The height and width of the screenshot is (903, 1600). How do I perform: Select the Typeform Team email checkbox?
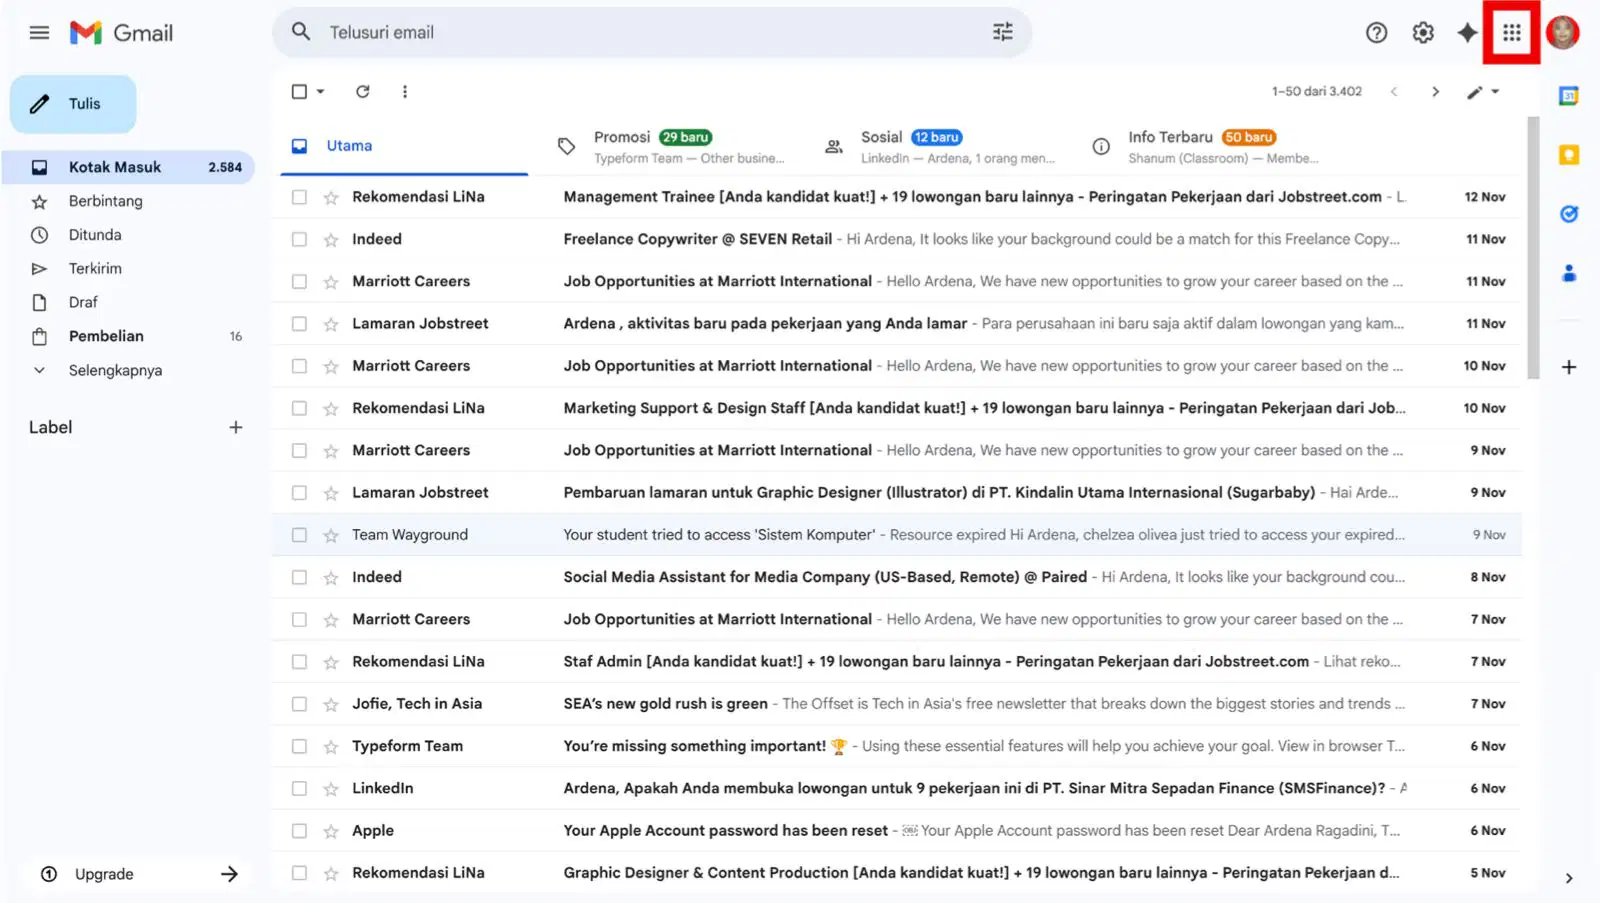point(299,746)
